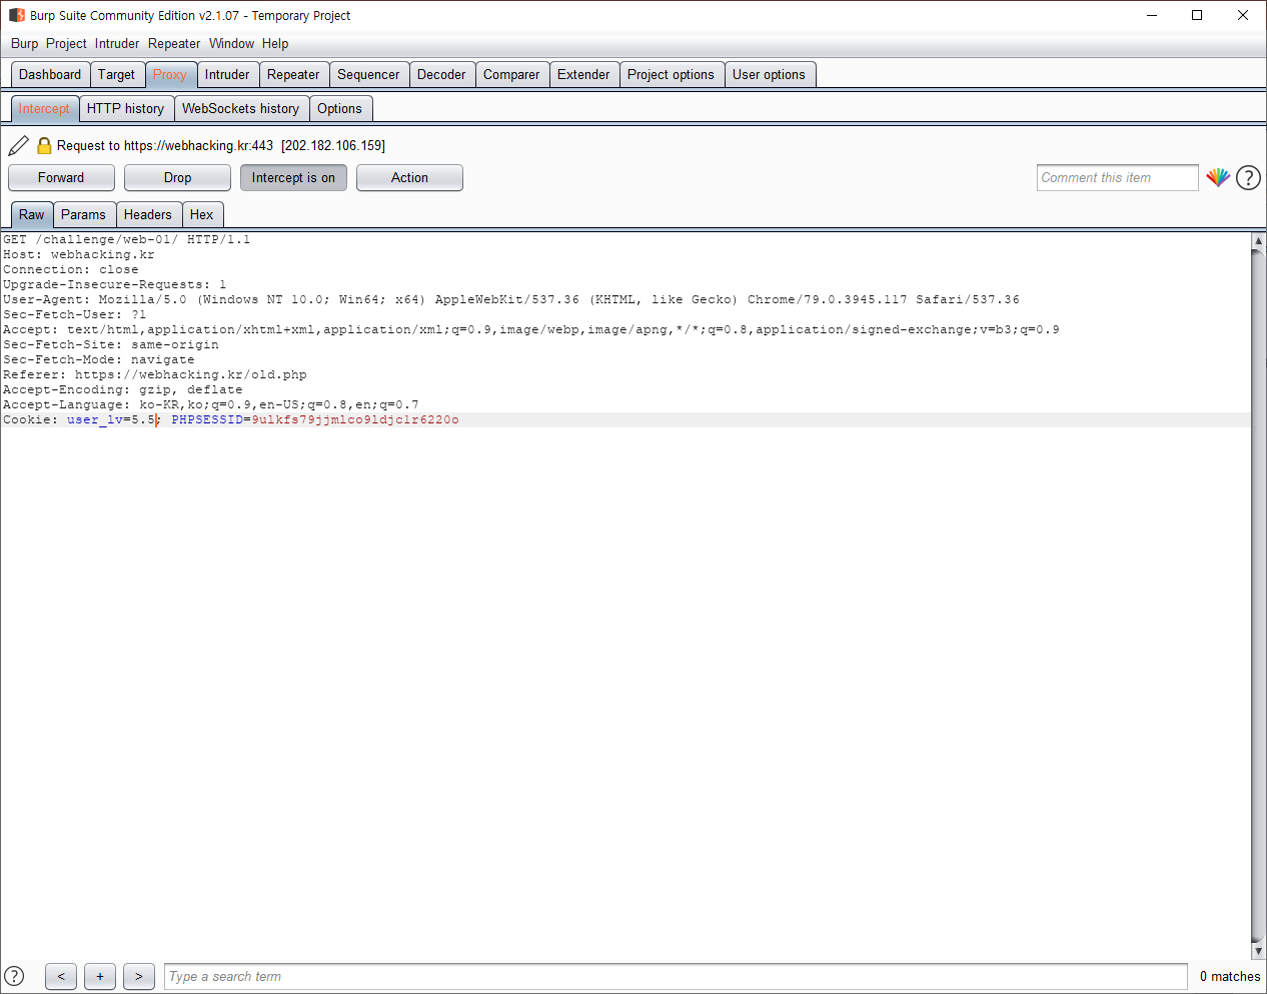Click the padlock HTTPS icon
Screen dimensions: 1267x994
44,146
